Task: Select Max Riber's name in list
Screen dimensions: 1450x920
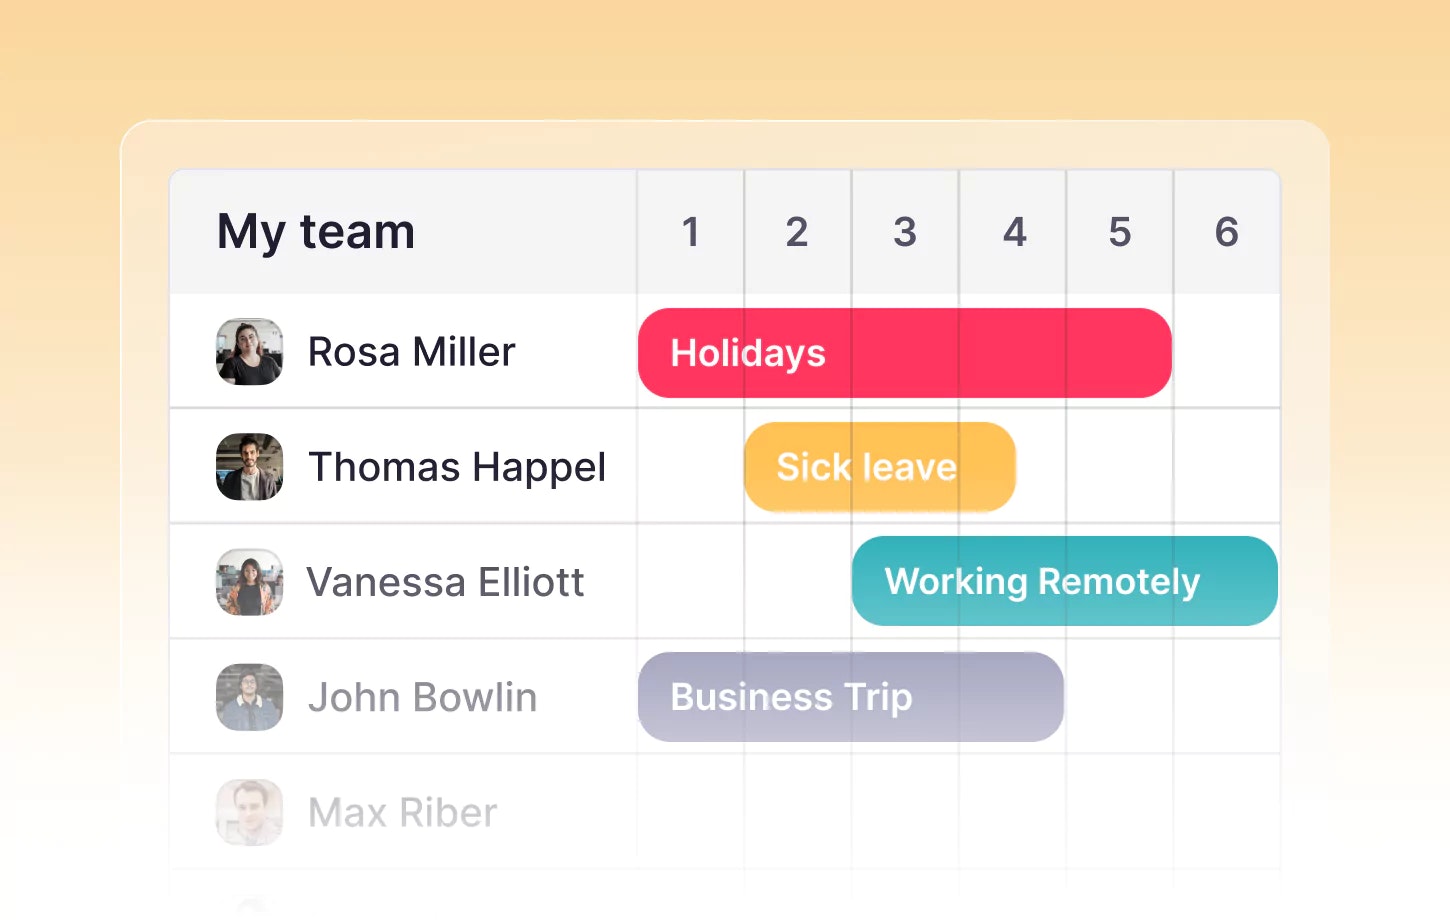Action: coord(402,812)
